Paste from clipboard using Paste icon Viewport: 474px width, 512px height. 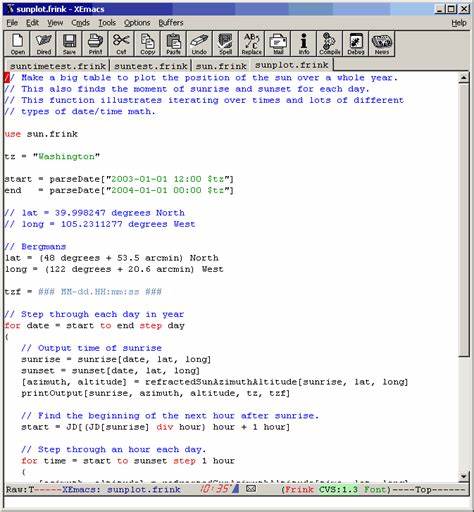[173, 44]
